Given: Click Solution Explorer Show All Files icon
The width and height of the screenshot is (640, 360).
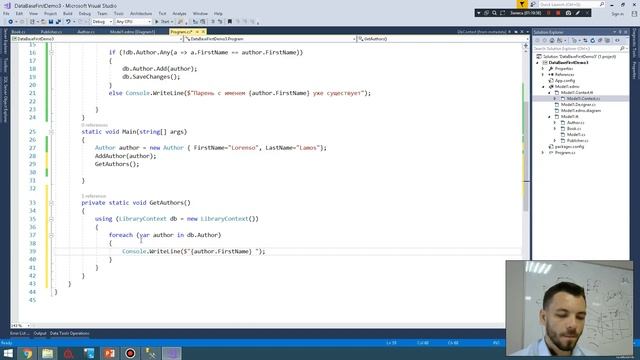Looking at the screenshot, I should tap(607, 40).
